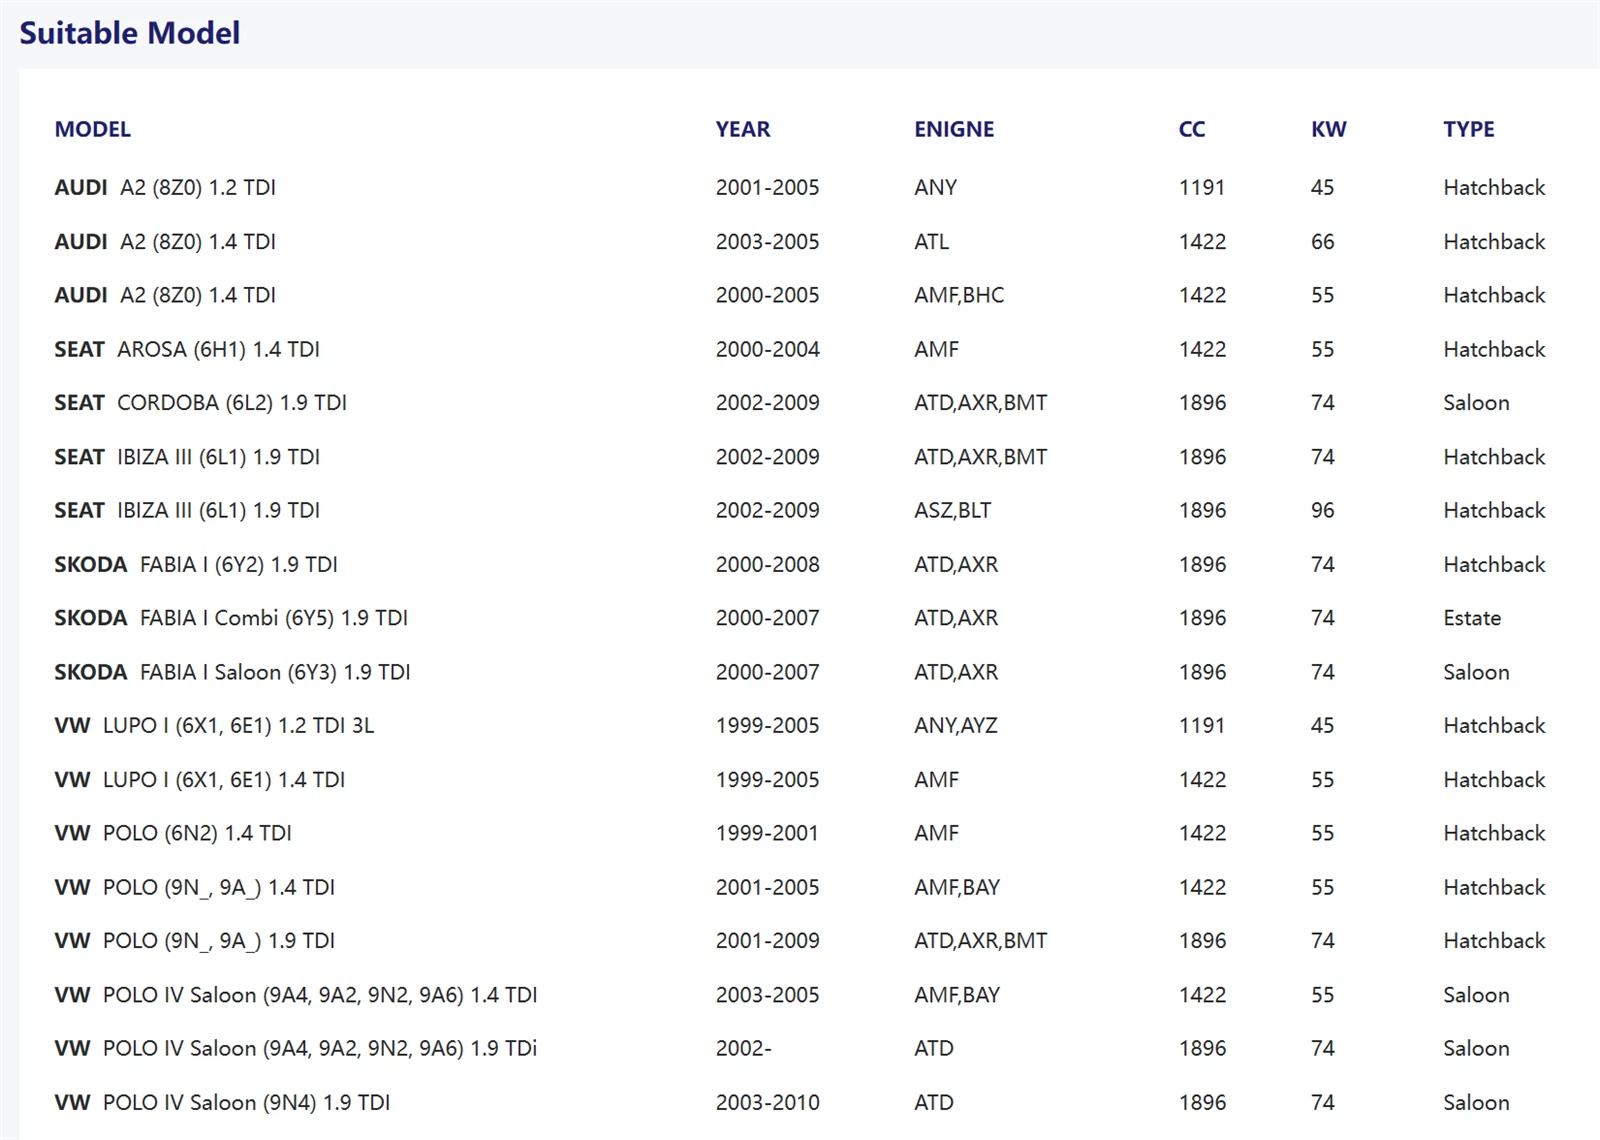Click 'VW POLO IV Saloon (9N4) 1.9 TDI'
This screenshot has width=1600, height=1140.
point(222,1102)
